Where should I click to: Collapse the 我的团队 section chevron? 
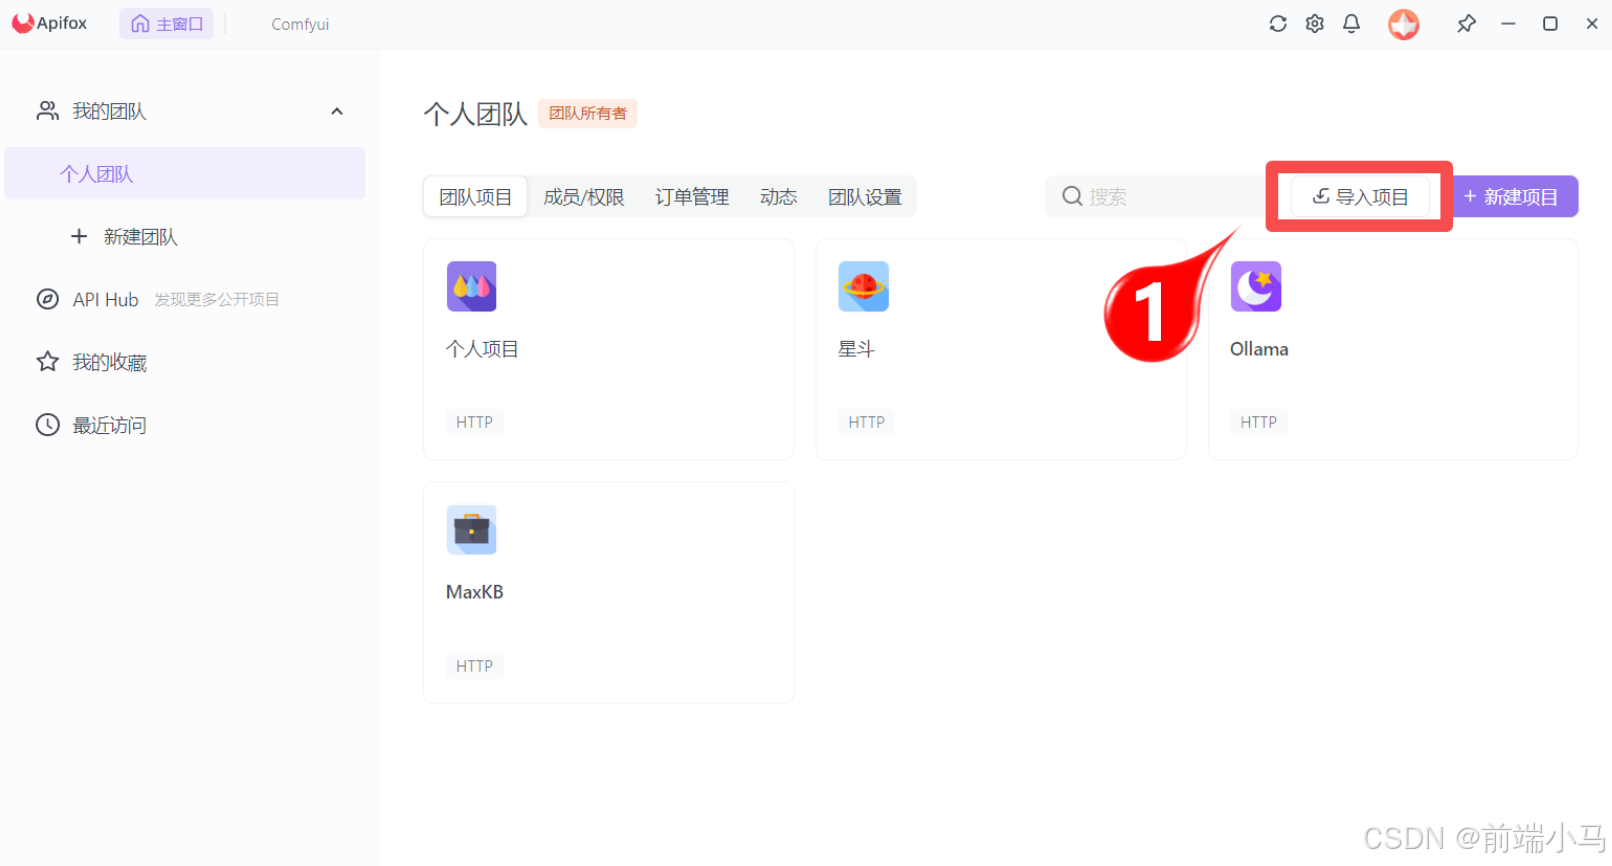point(337,111)
